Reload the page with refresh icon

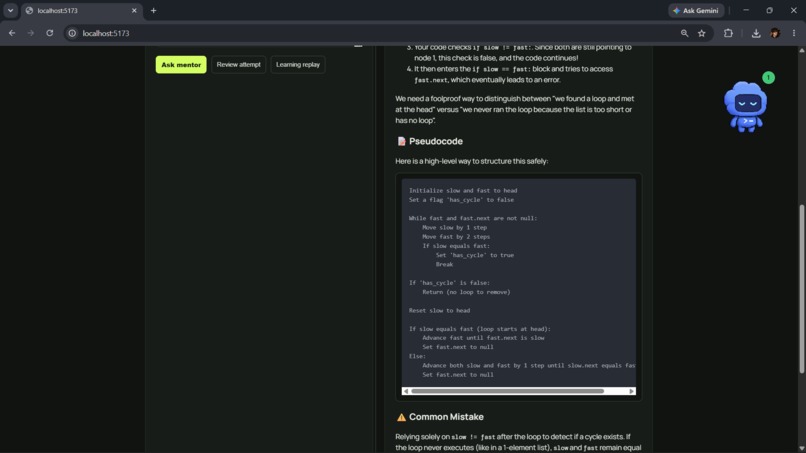49,33
